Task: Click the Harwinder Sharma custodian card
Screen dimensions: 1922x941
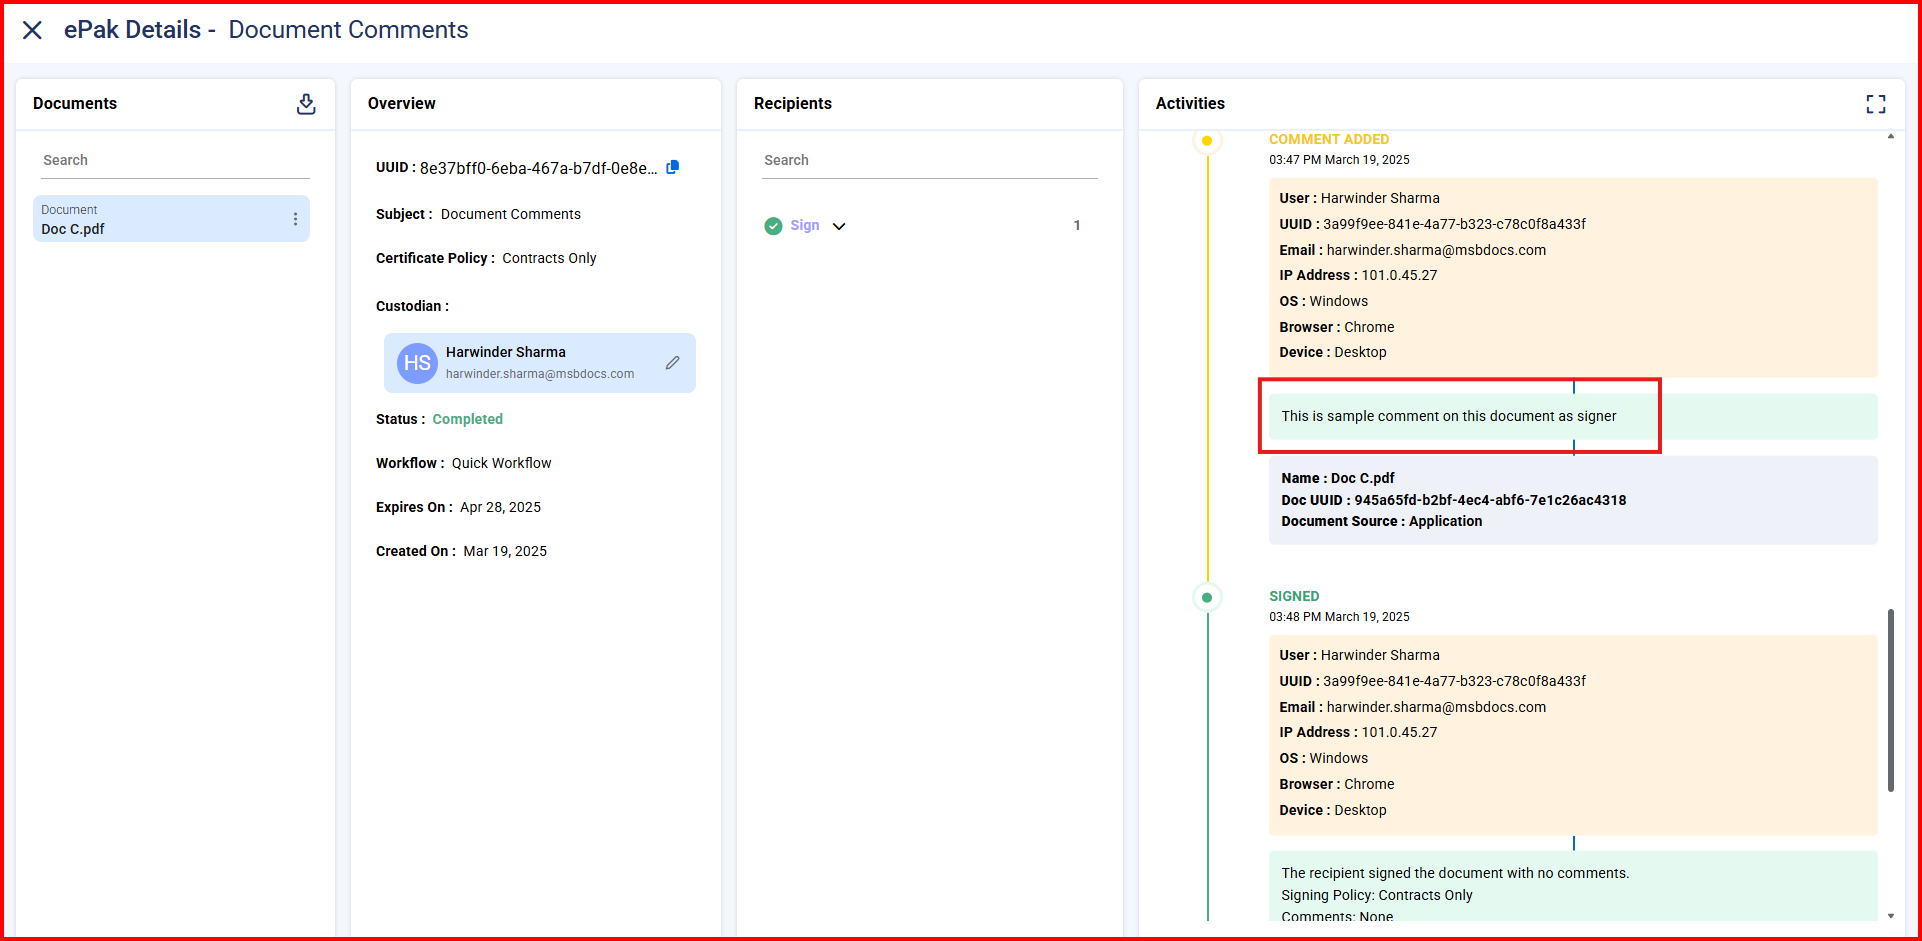Action: (x=540, y=363)
